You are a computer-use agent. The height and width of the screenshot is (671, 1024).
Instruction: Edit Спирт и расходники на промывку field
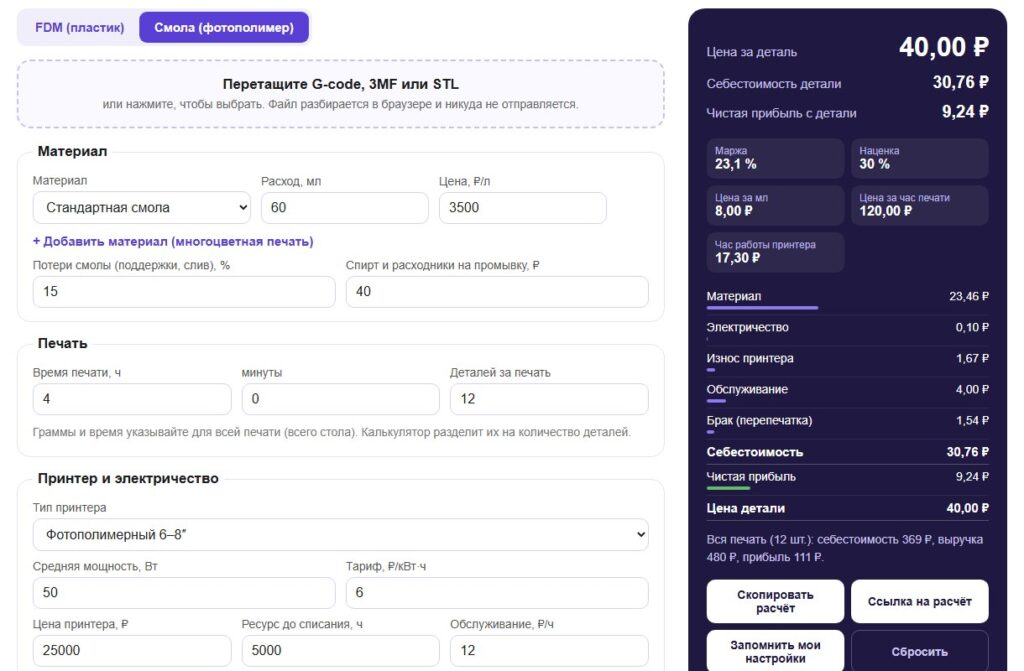click(x=497, y=291)
